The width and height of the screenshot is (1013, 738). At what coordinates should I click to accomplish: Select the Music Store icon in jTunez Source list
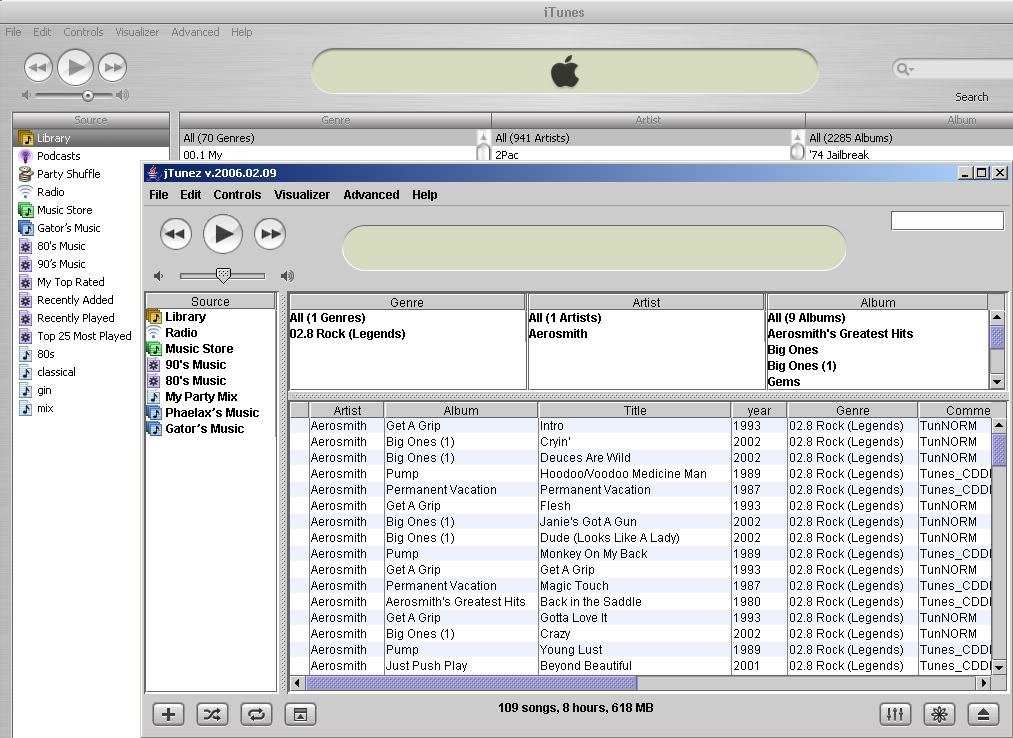click(x=154, y=349)
